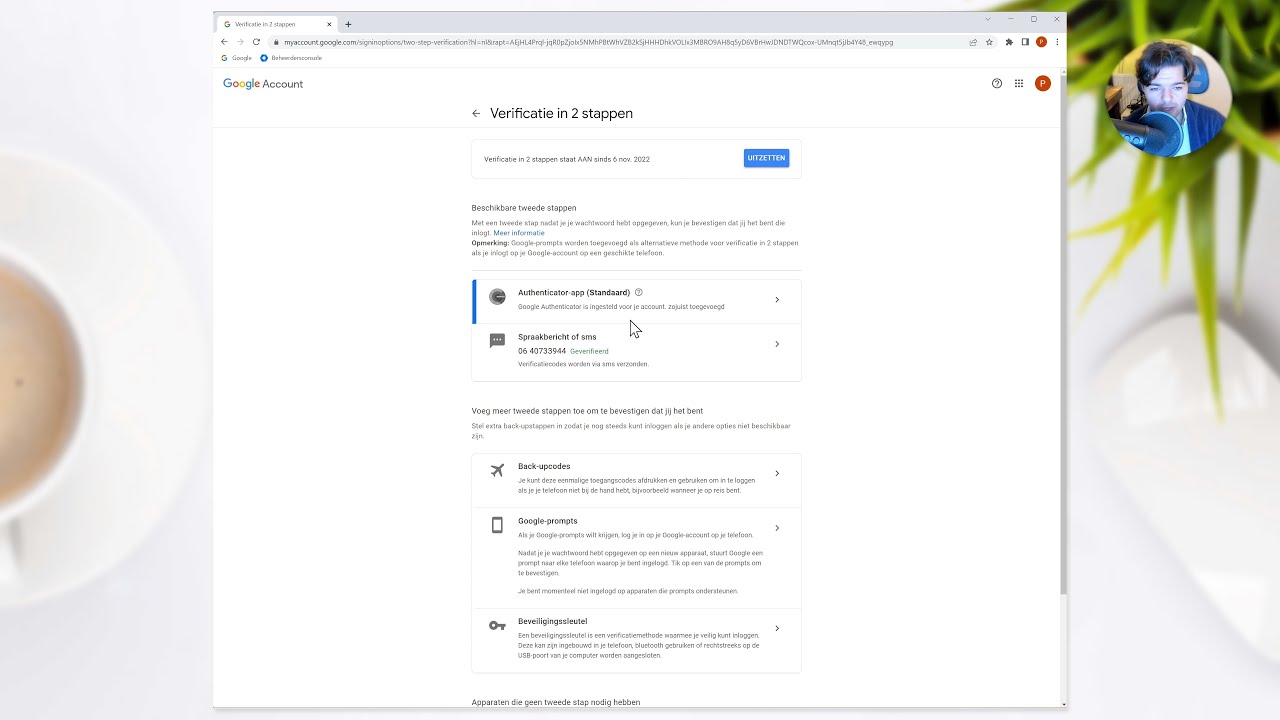Open the Google bookmark in bookmarks bar
Screen dimensions: 1280x720
(x=237, y=58)
